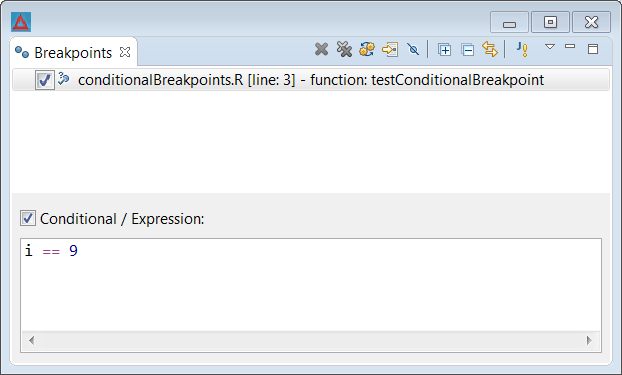Viewport: 622px width, 375px height.
Task: Collapse all breakpoints with minus icon
Action: 468,50
